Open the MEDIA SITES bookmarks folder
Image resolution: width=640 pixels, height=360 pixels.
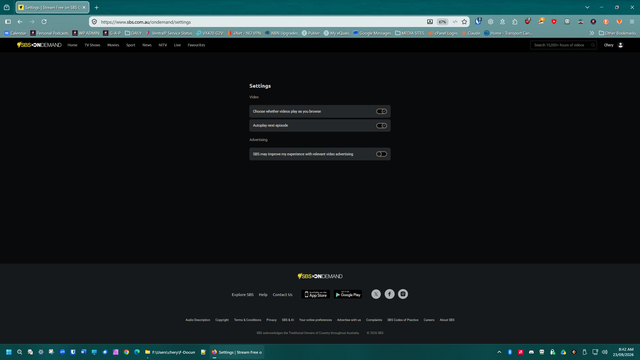410,33
